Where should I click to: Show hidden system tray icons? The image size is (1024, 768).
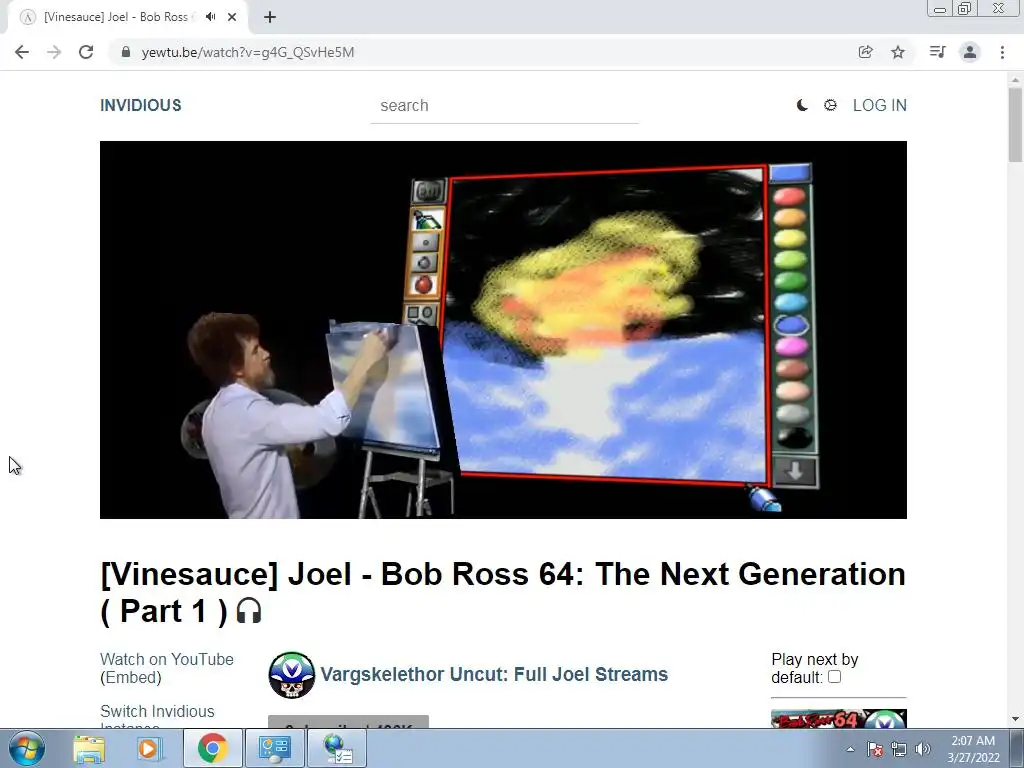[x=850, y=749]
